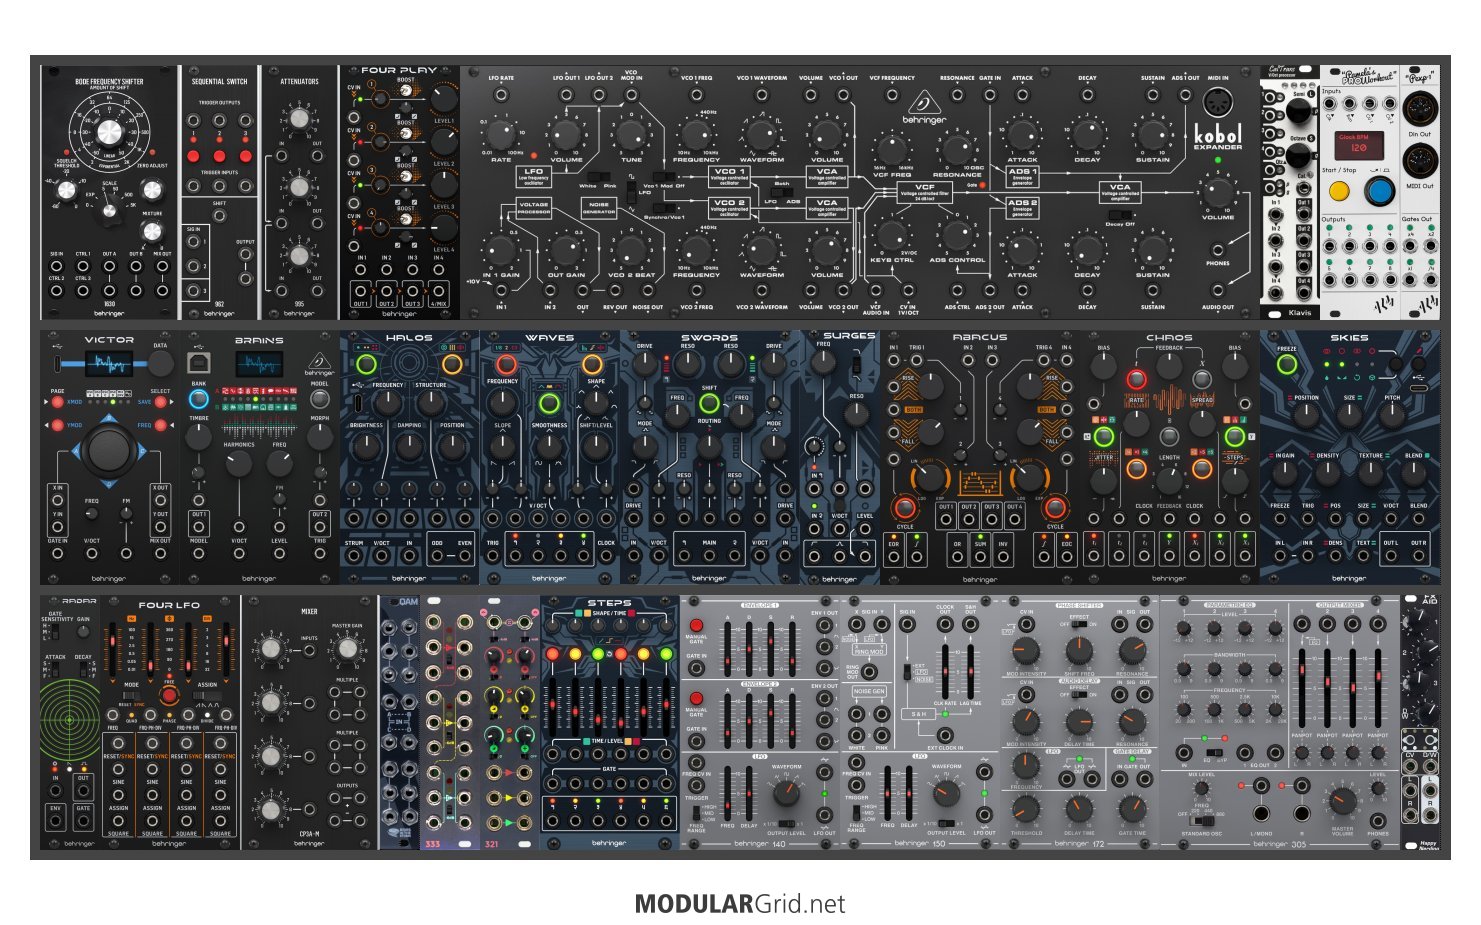The height and width of the screenshot is (925, 1481).
Task: Click the DATA knob on Victor
Action: 160,364
